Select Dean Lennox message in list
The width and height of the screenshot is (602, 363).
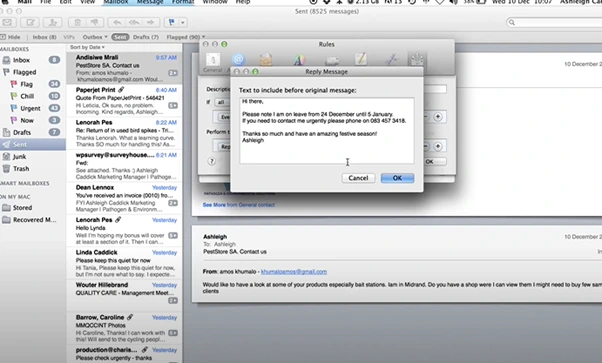pyautogui.click(x=124, y=199)
